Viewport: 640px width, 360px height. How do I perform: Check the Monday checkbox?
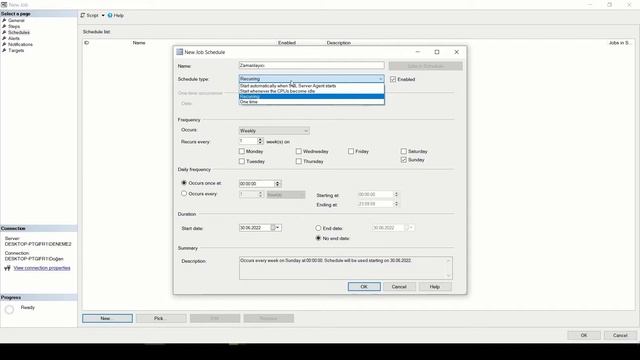(242, 151)
